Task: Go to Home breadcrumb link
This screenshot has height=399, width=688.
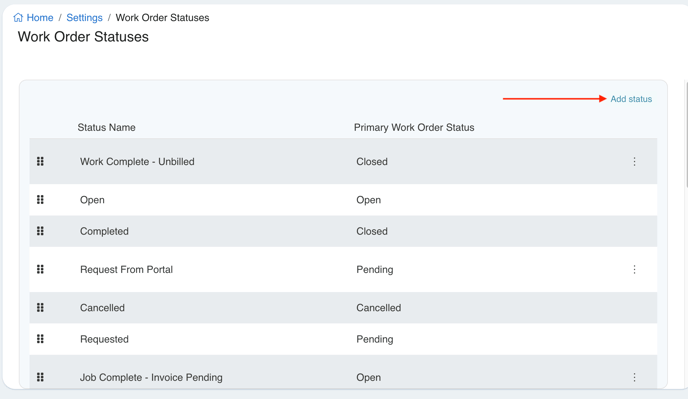Action: [40, 18]
